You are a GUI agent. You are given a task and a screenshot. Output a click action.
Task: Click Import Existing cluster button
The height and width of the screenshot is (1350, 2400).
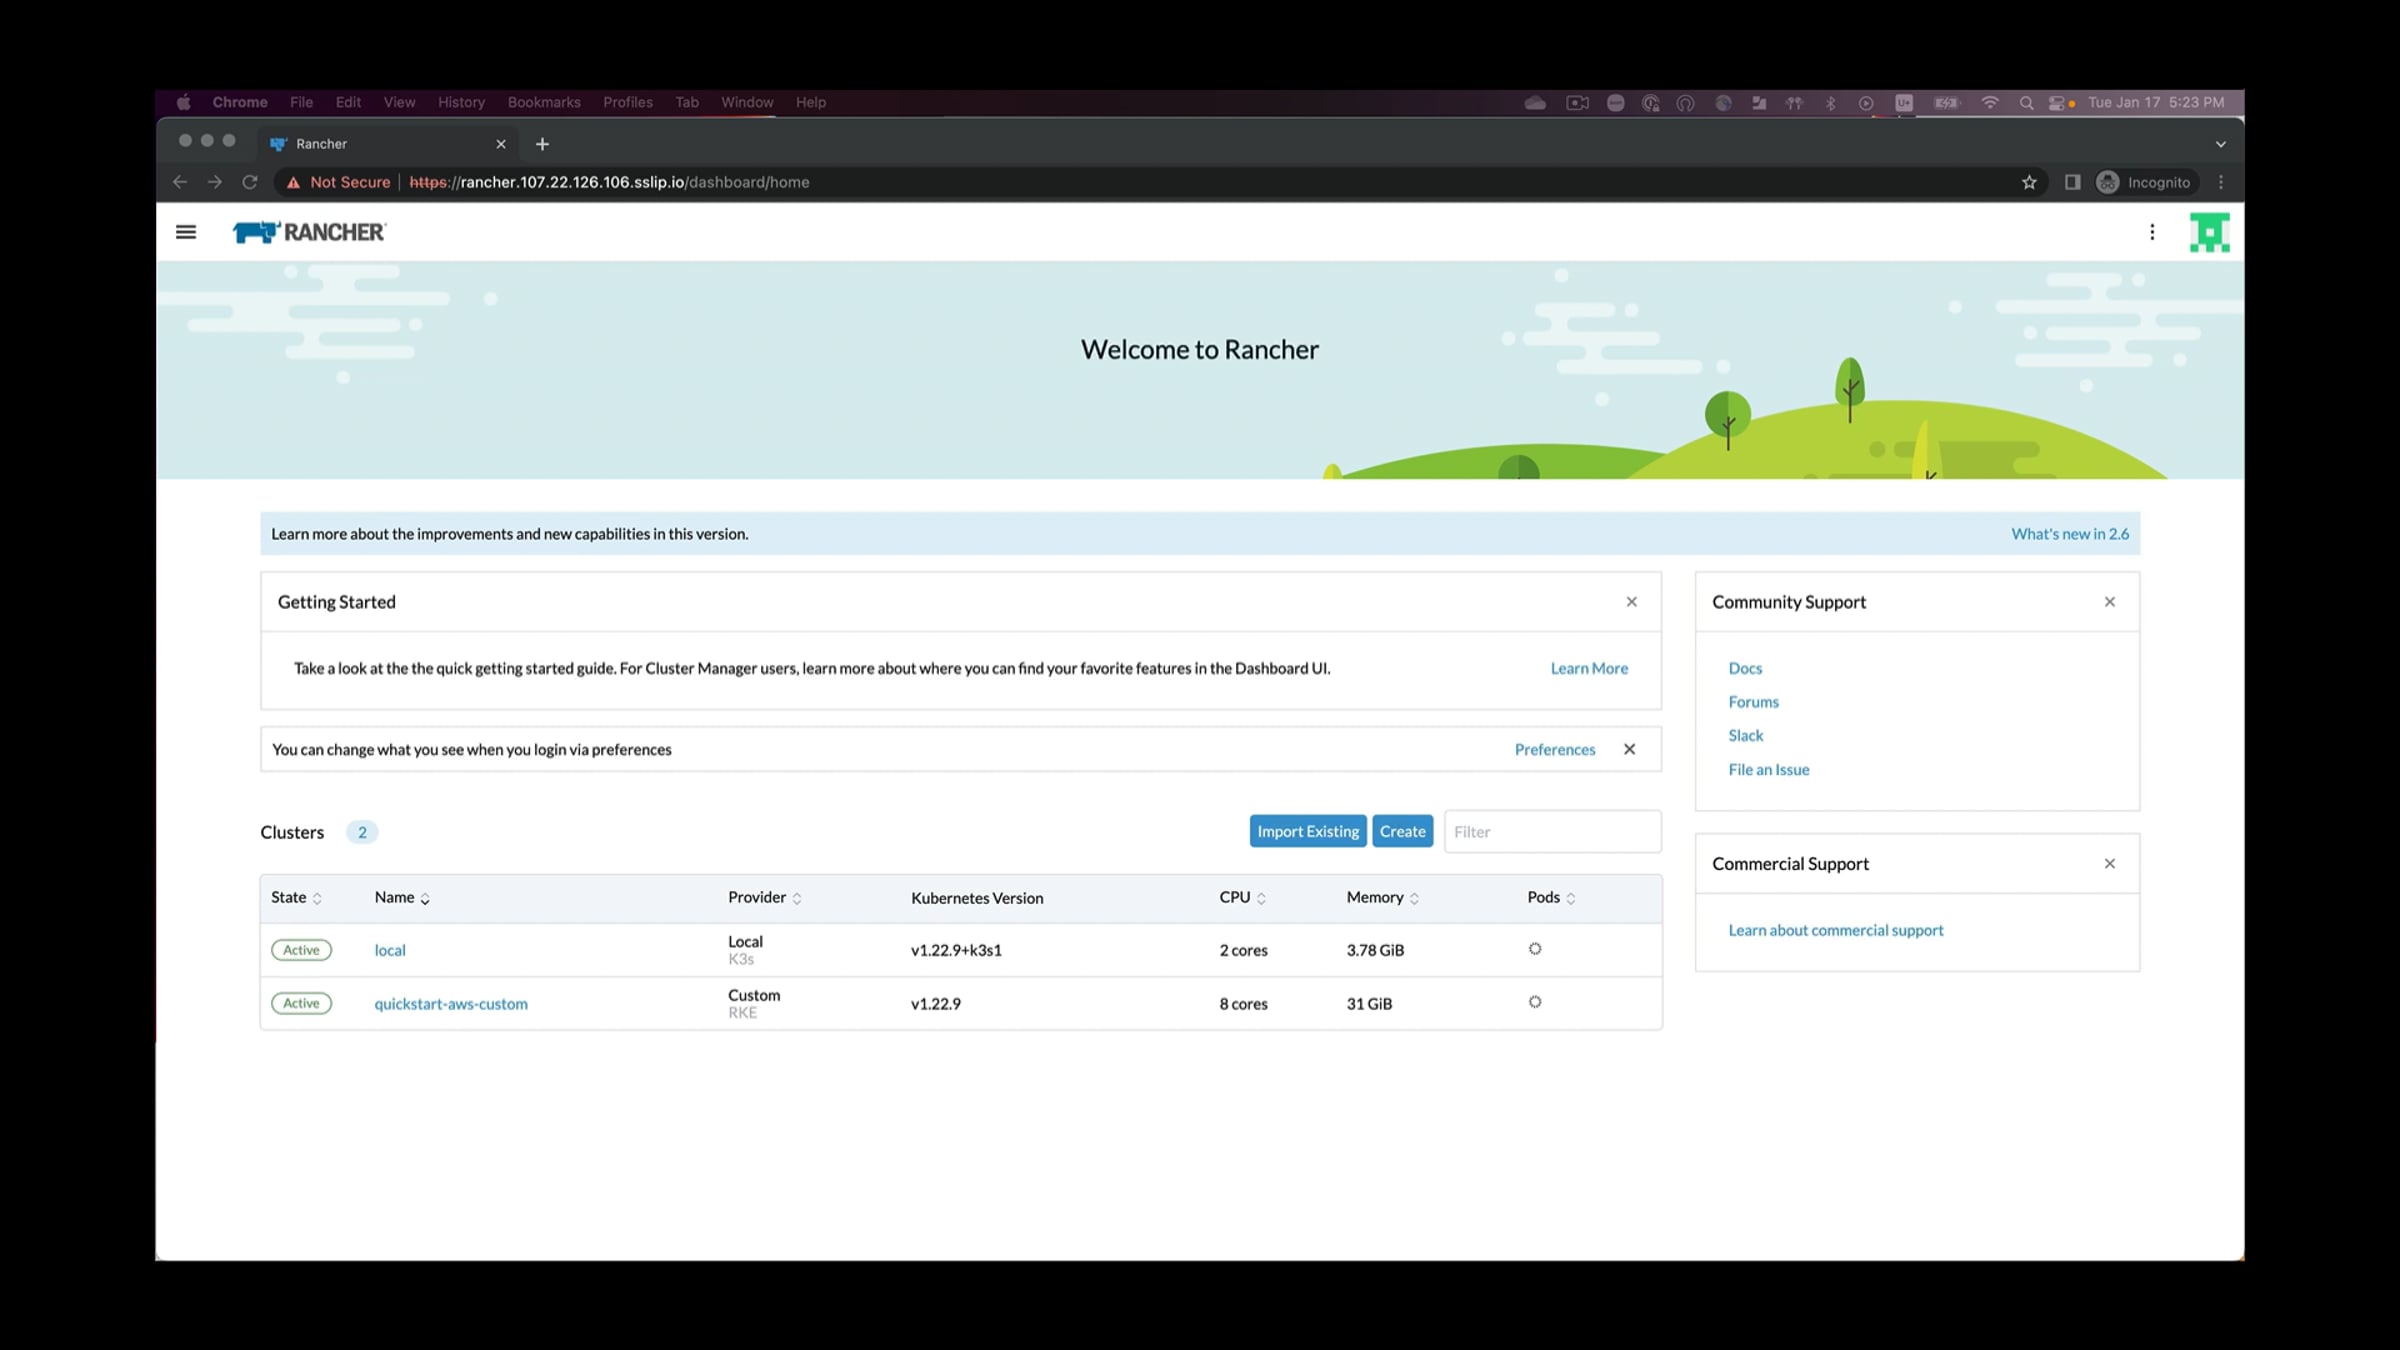pos(1308,832)
